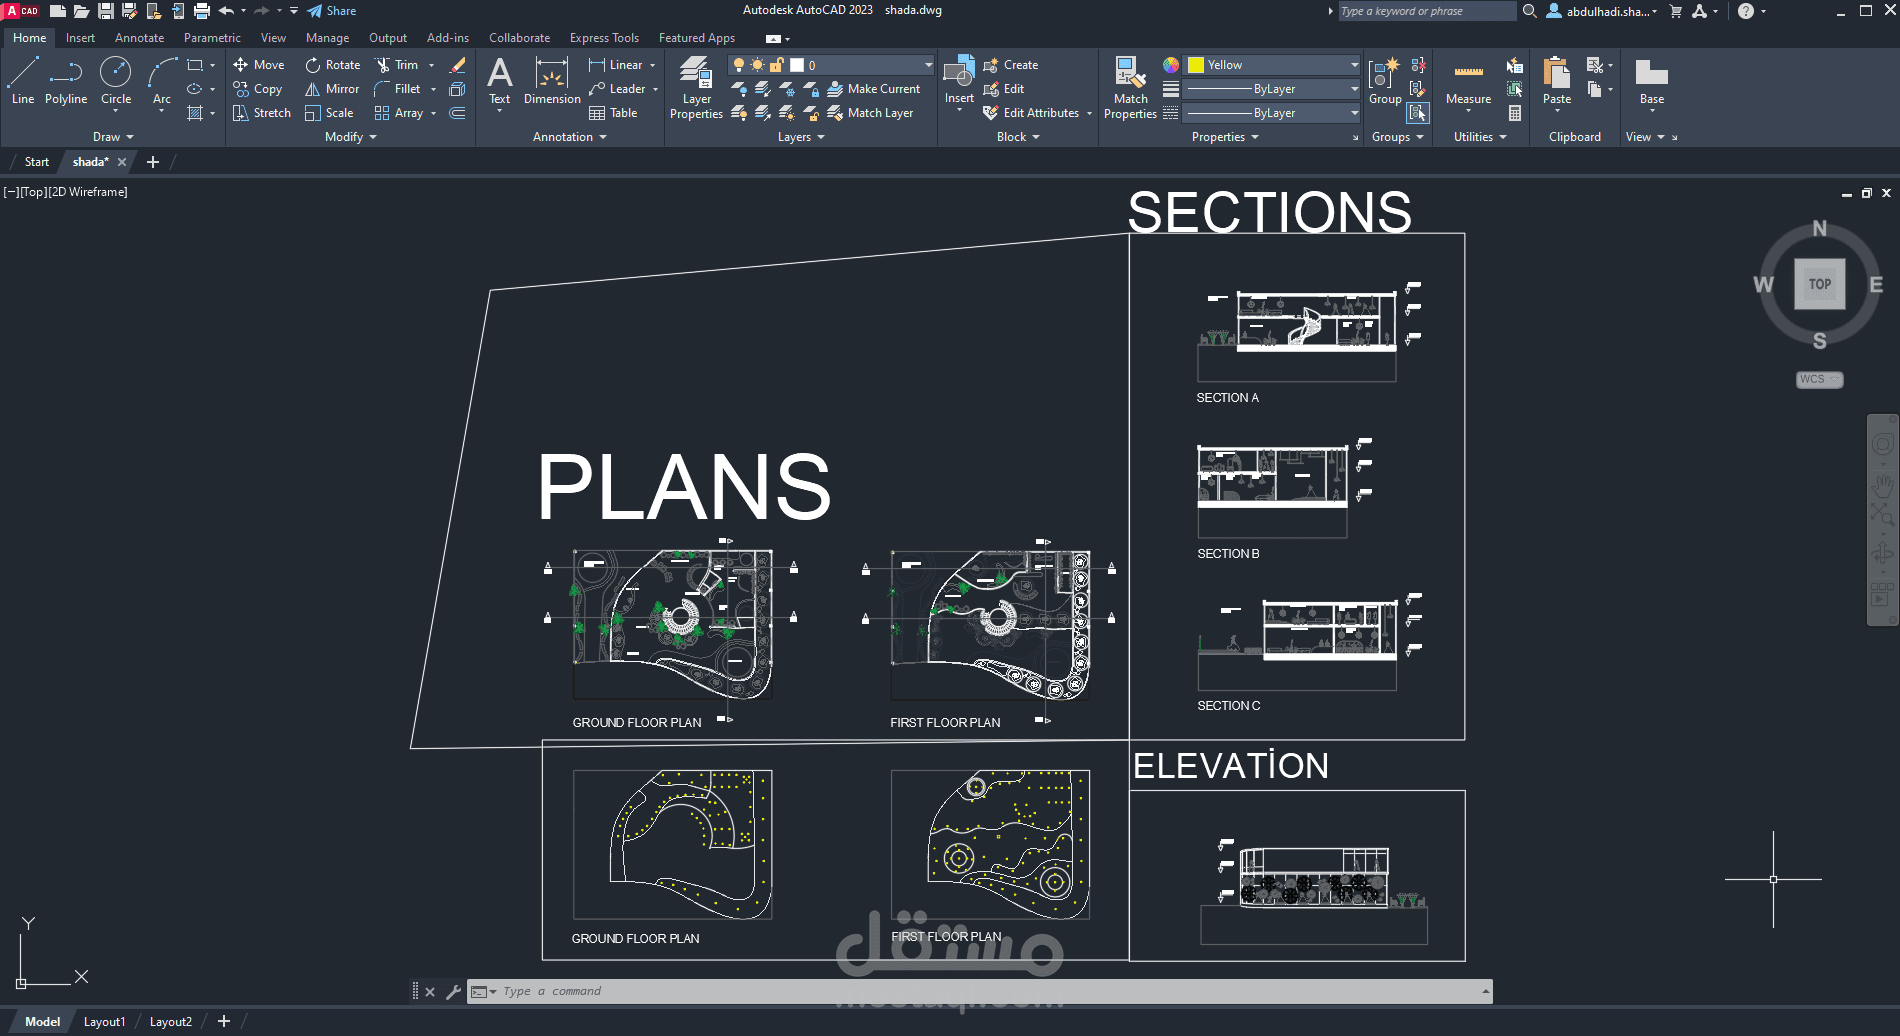Open the layer name dropdown
The image size is (1900, 1036).
click(928, 65)
